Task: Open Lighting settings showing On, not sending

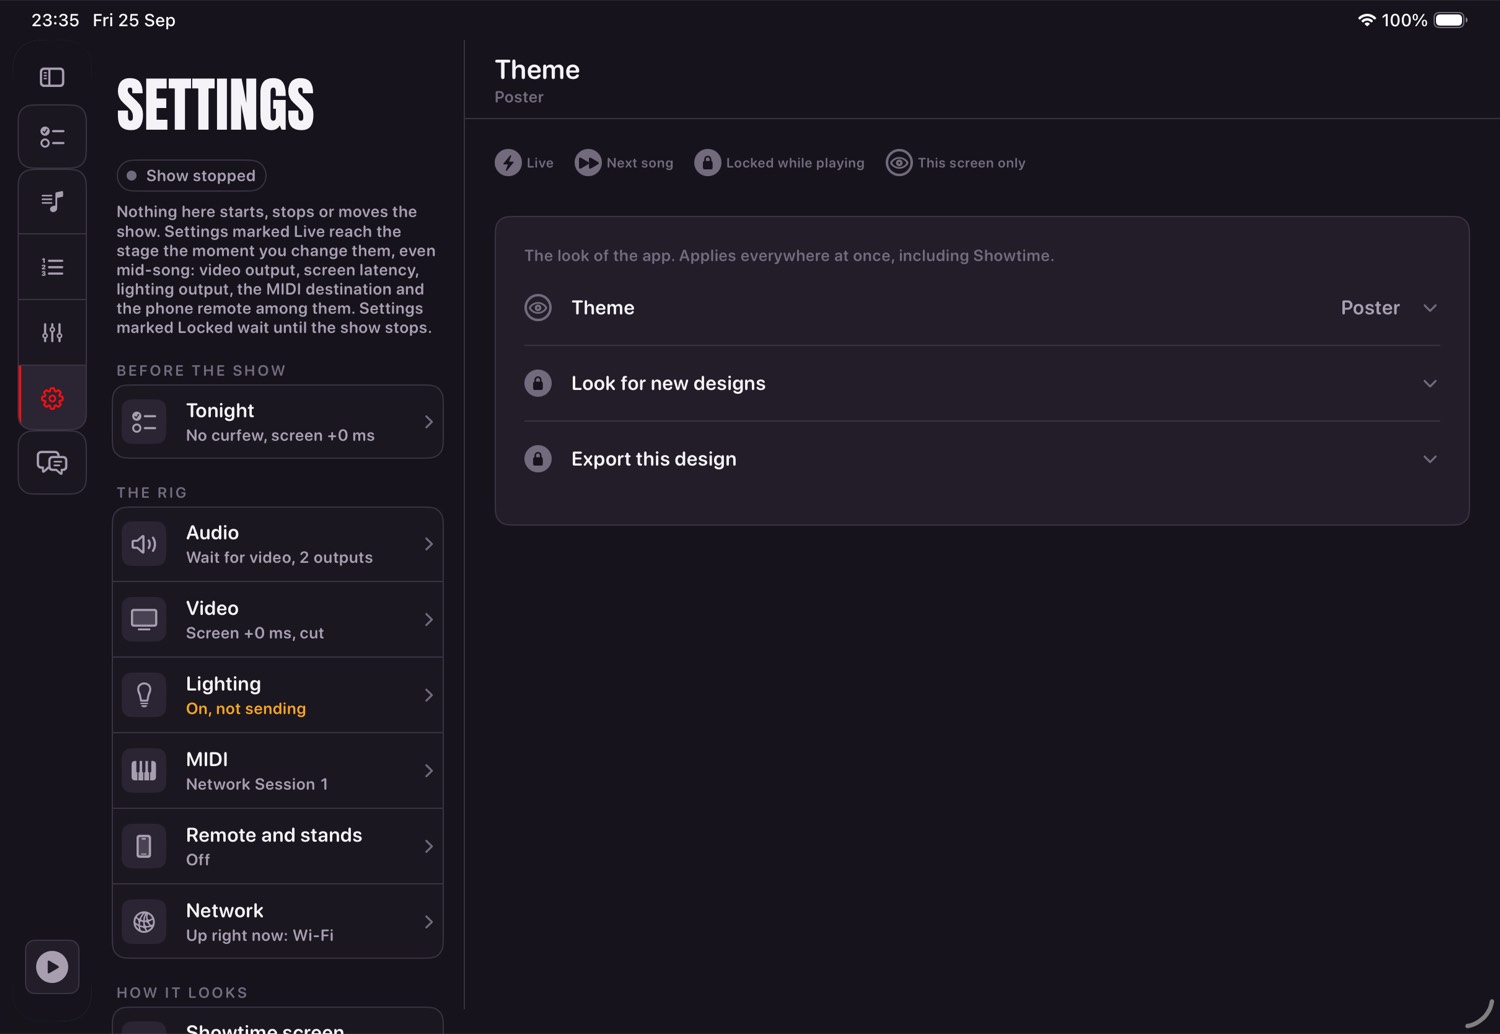Action: pos(278,695)
